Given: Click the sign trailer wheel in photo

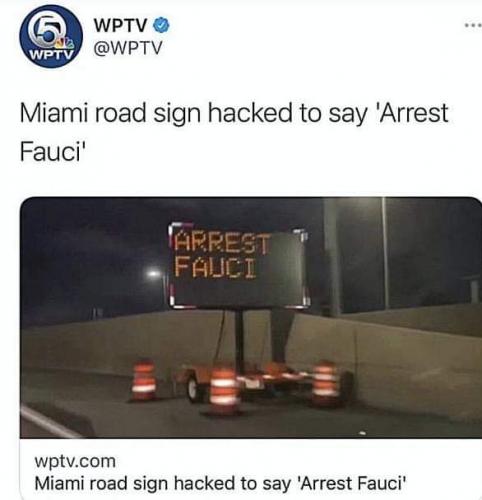Looking at the screenshot, I should 192,389.
